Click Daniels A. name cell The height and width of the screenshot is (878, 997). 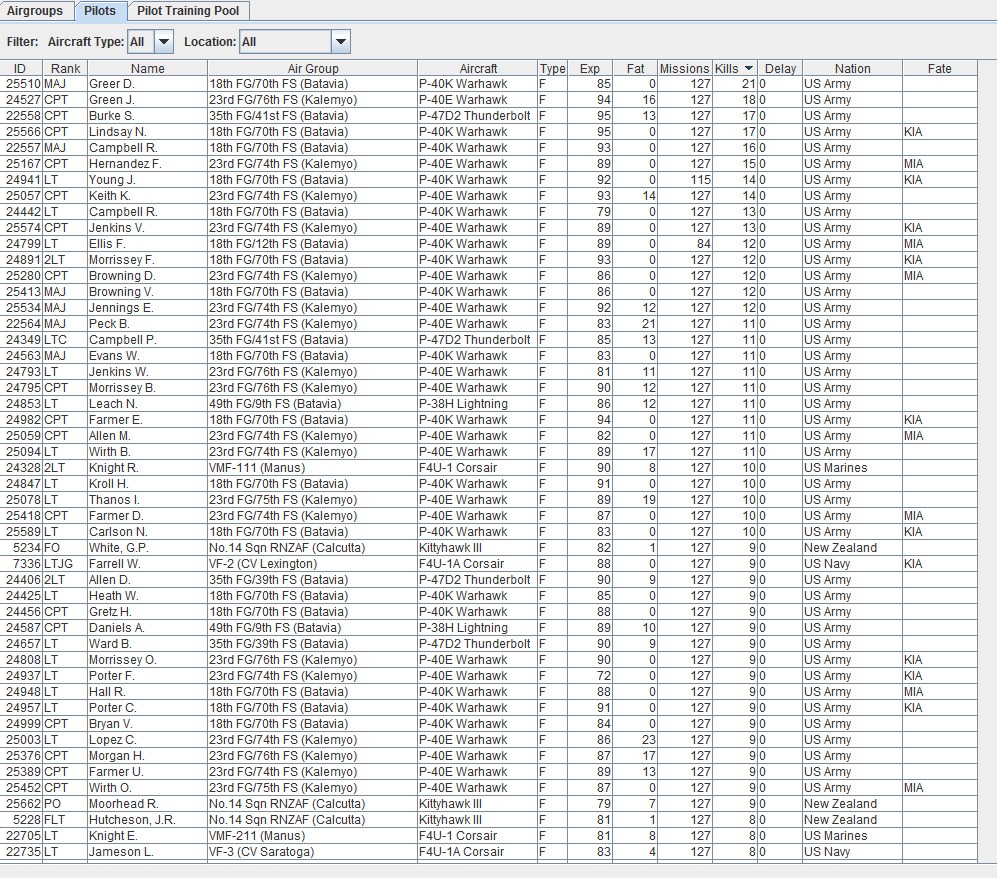pyautogui.click(x=148, y=628)
